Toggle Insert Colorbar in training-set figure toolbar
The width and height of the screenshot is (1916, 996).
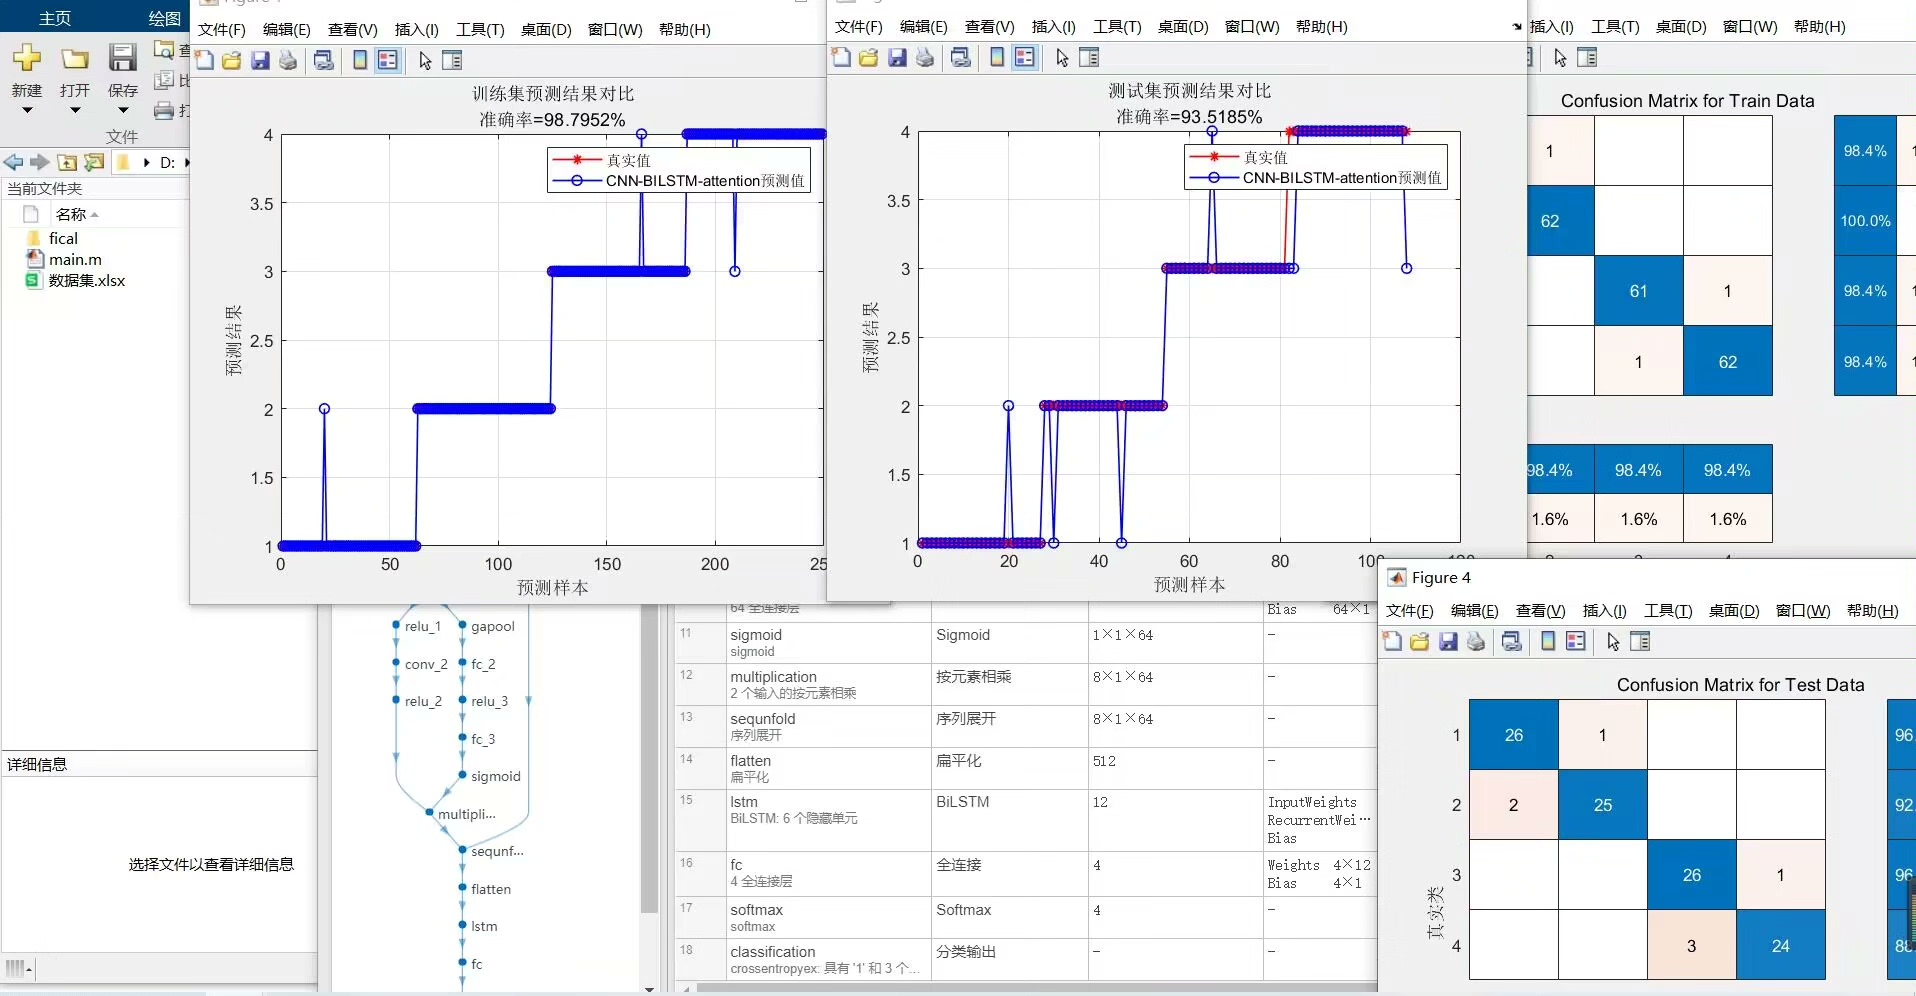click(x=360, y=61)
